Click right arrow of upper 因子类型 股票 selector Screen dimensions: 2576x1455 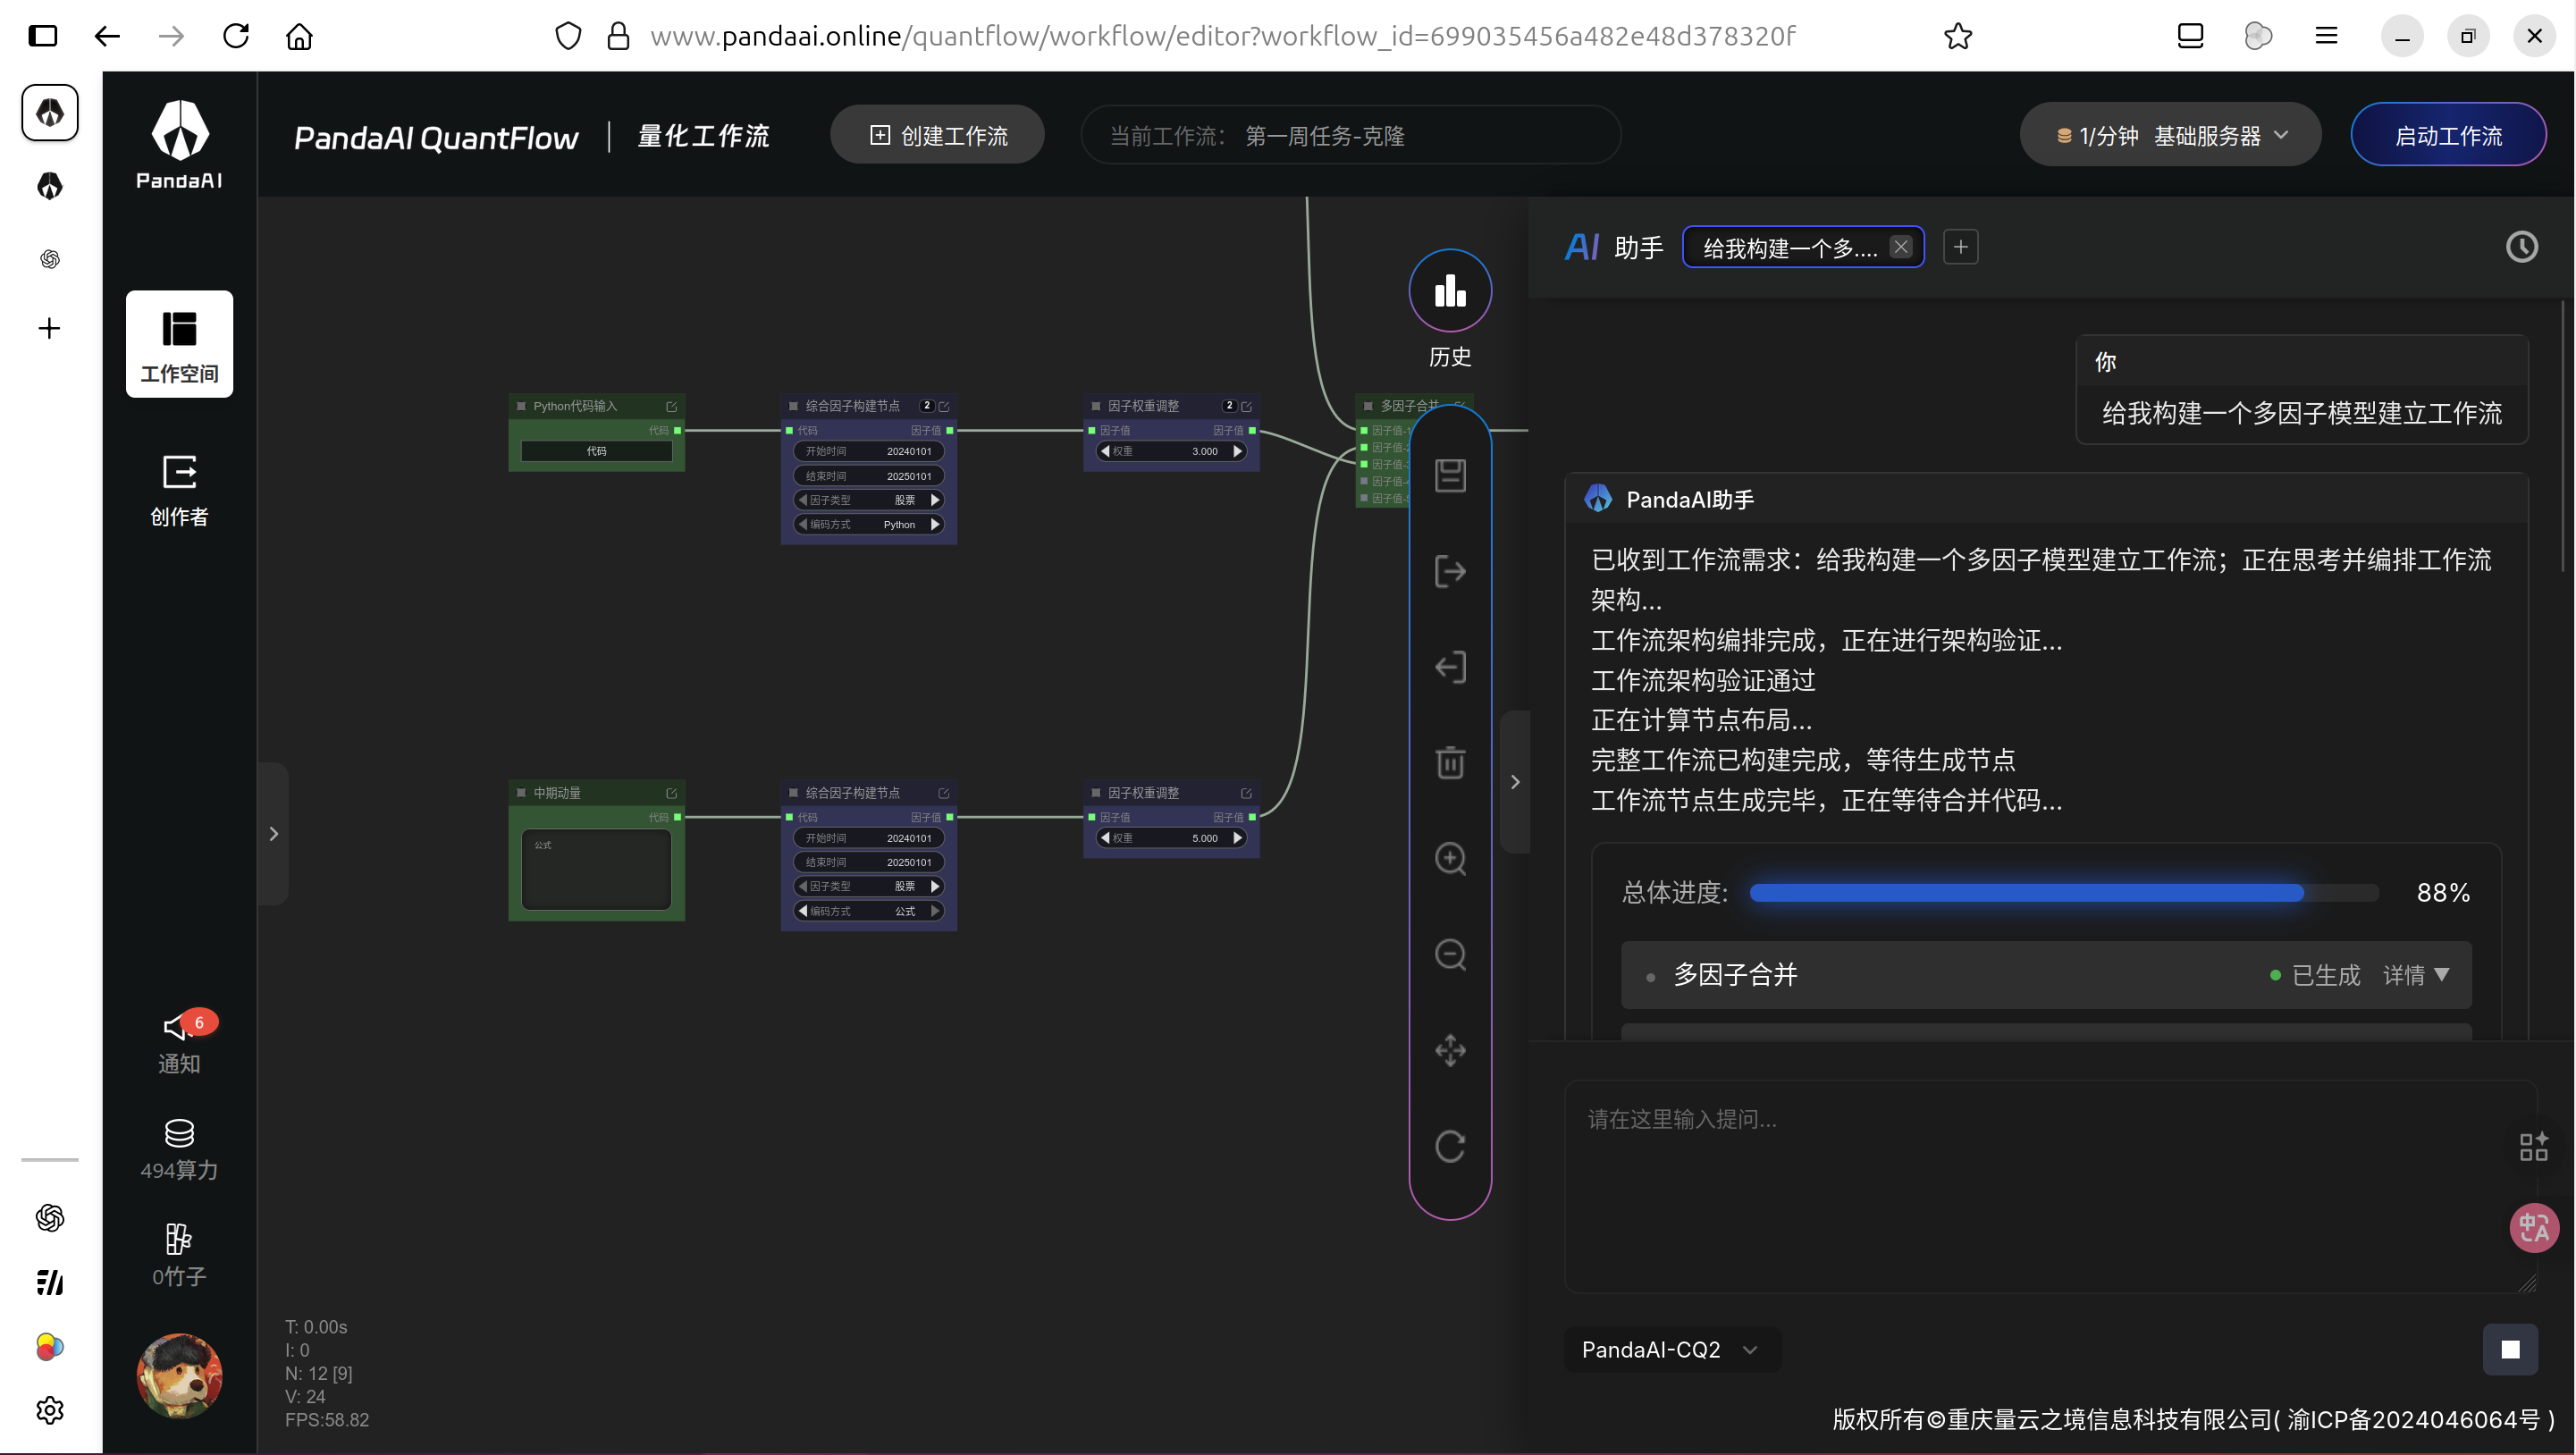(936, 500)
